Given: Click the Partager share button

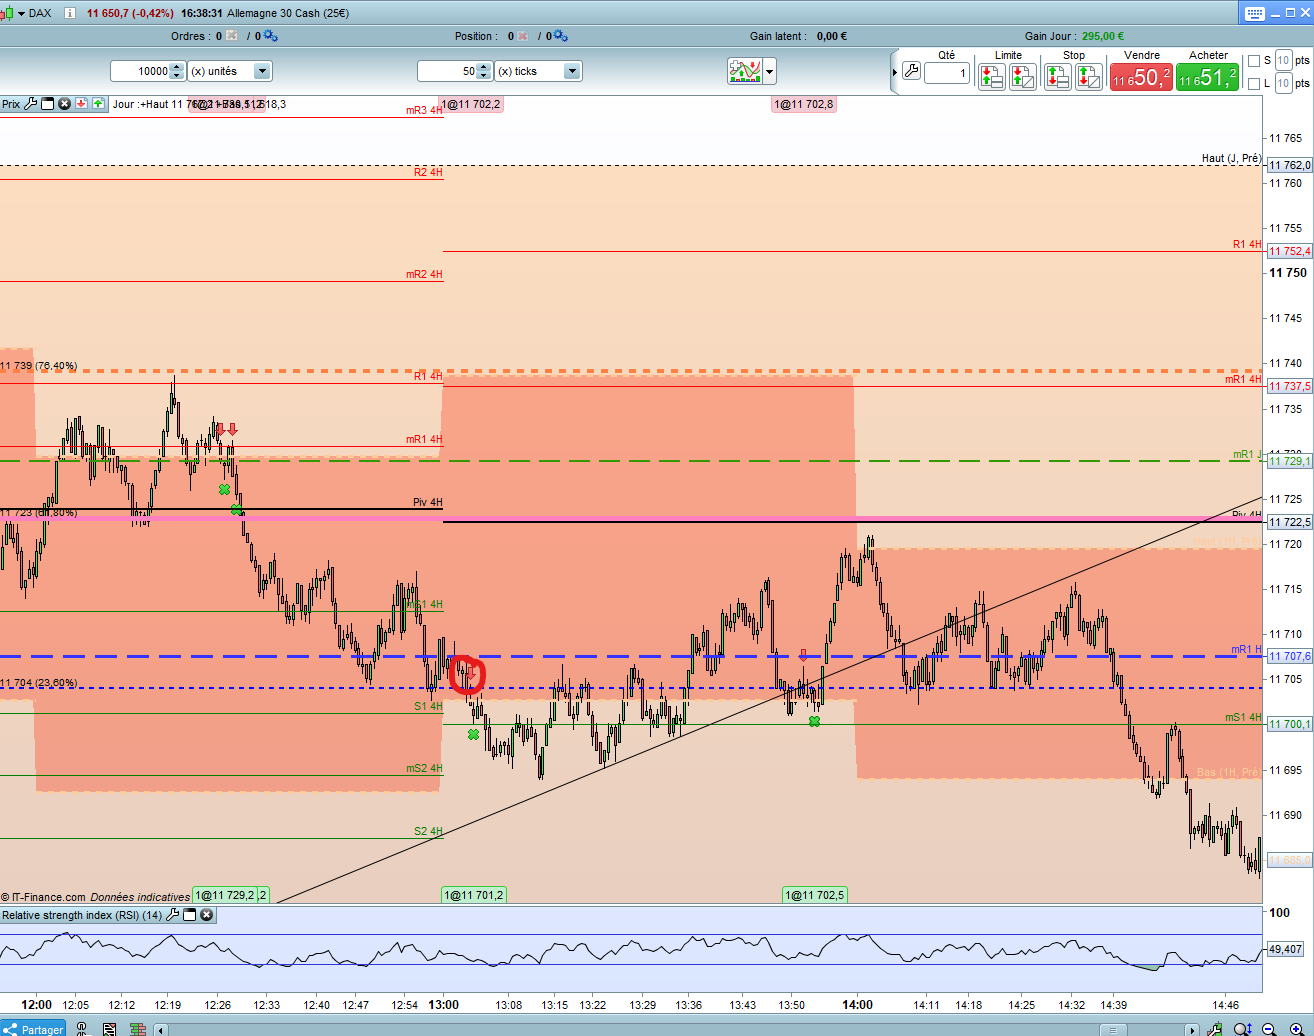Looking at the screenshot, I should click(x=34, y=1029).
